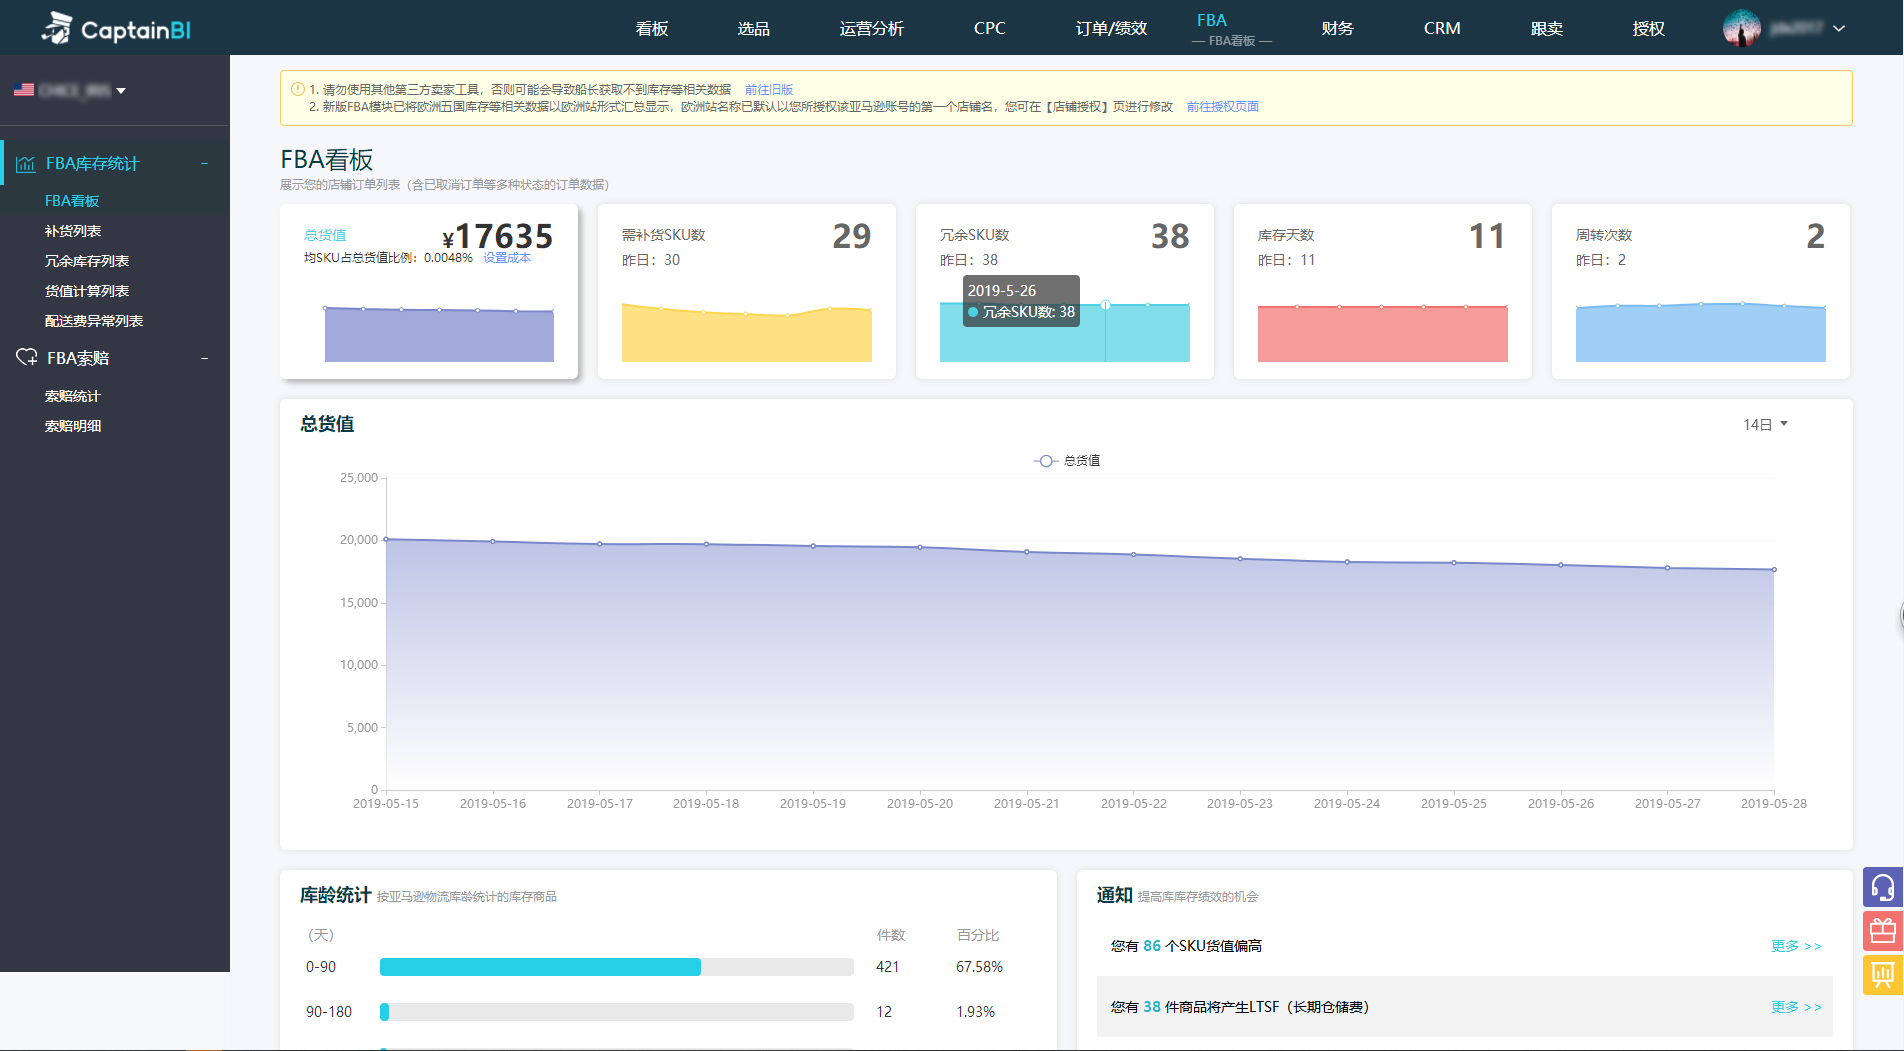This screenshot has height=1051, width=1904.
Task: Select 补货列表 in the sidebar
Action: (x=73, y=231)
